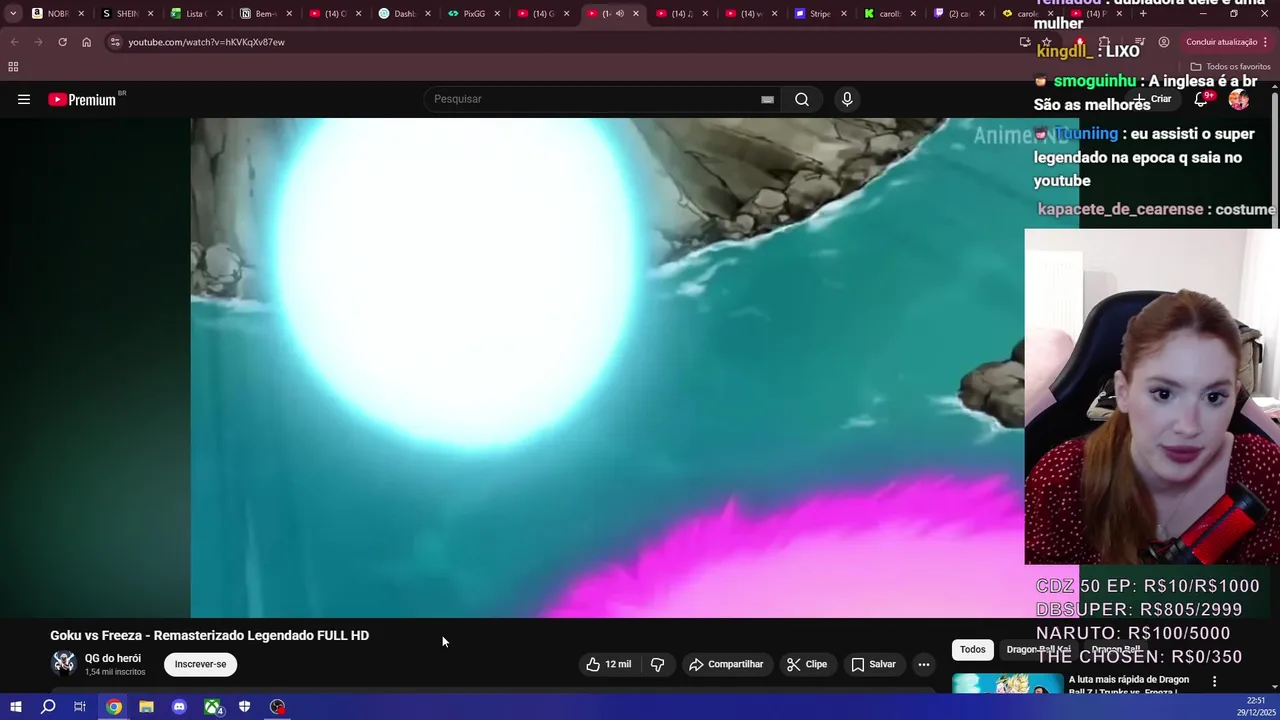Viewport: 1280px width, 720px height.
Task: Open the YouTube hamburger guide menu
Action: [x=24, y=99]
